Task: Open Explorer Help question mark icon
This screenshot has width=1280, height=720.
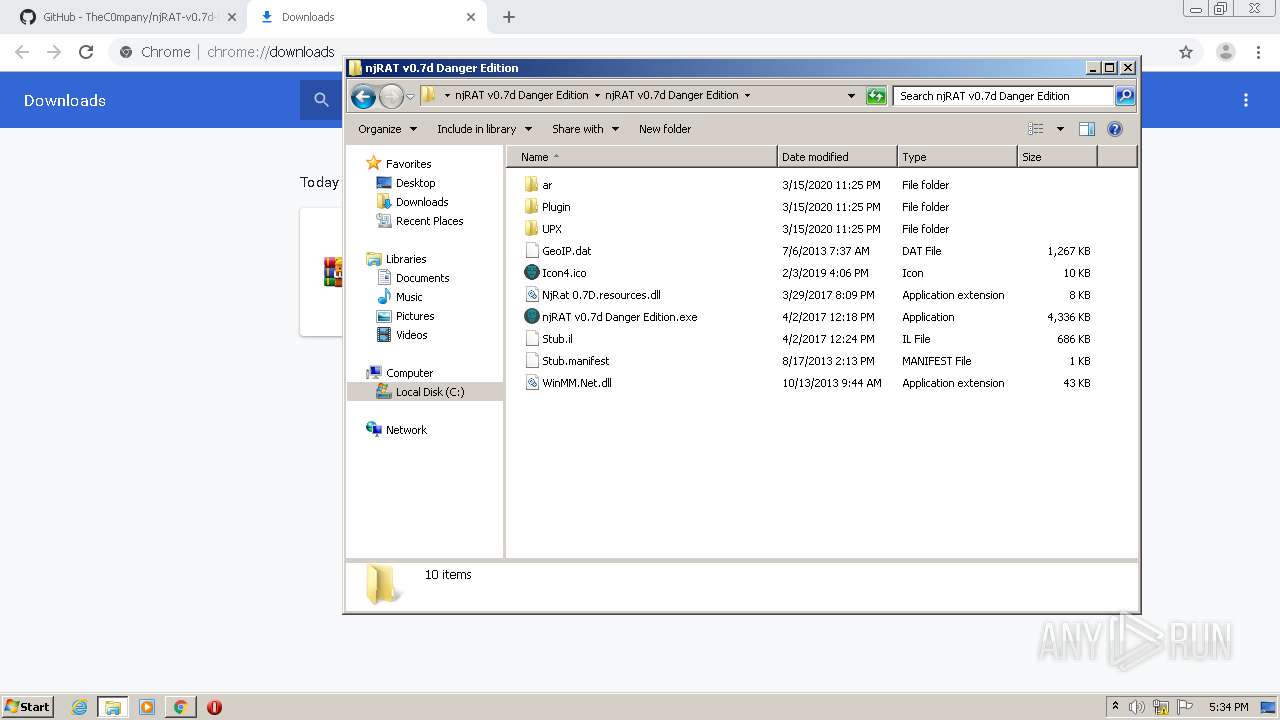Action: coord(1115,129)
